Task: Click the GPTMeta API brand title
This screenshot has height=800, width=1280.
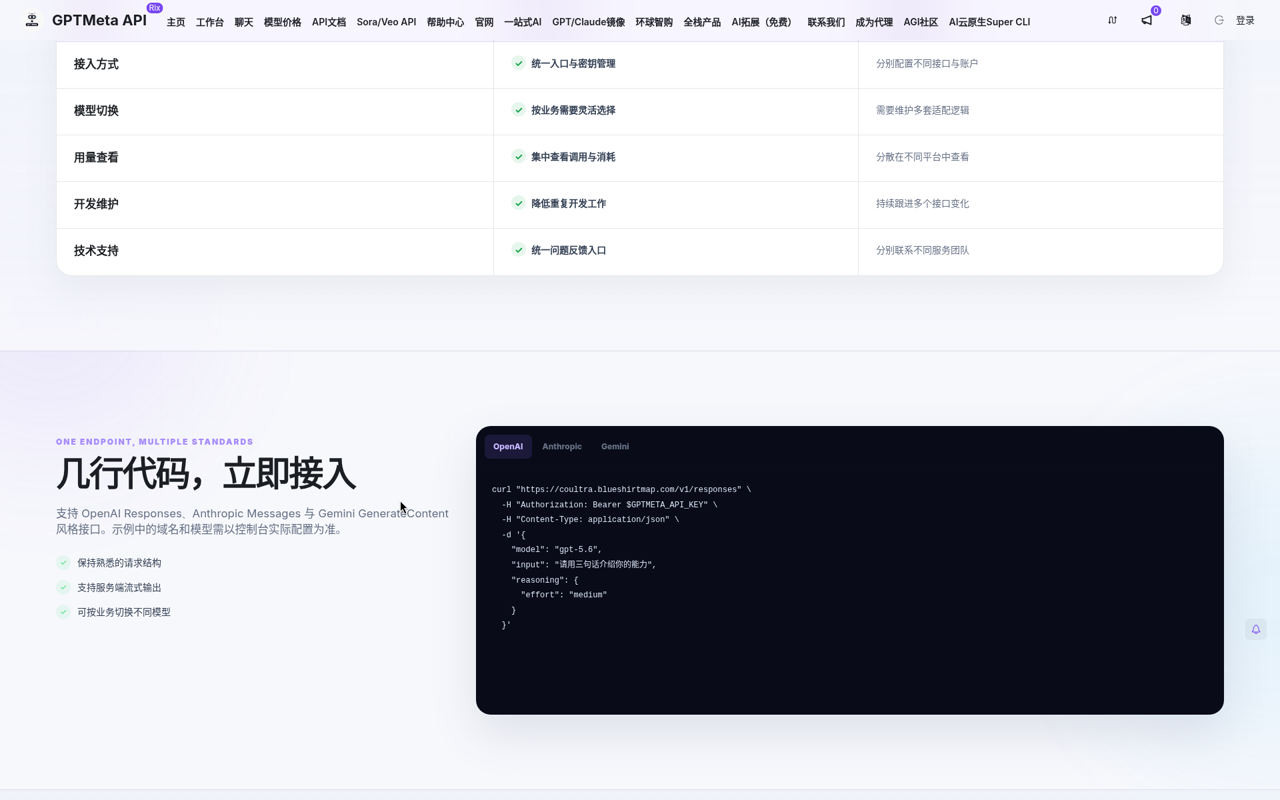Action: click(99, 20)
